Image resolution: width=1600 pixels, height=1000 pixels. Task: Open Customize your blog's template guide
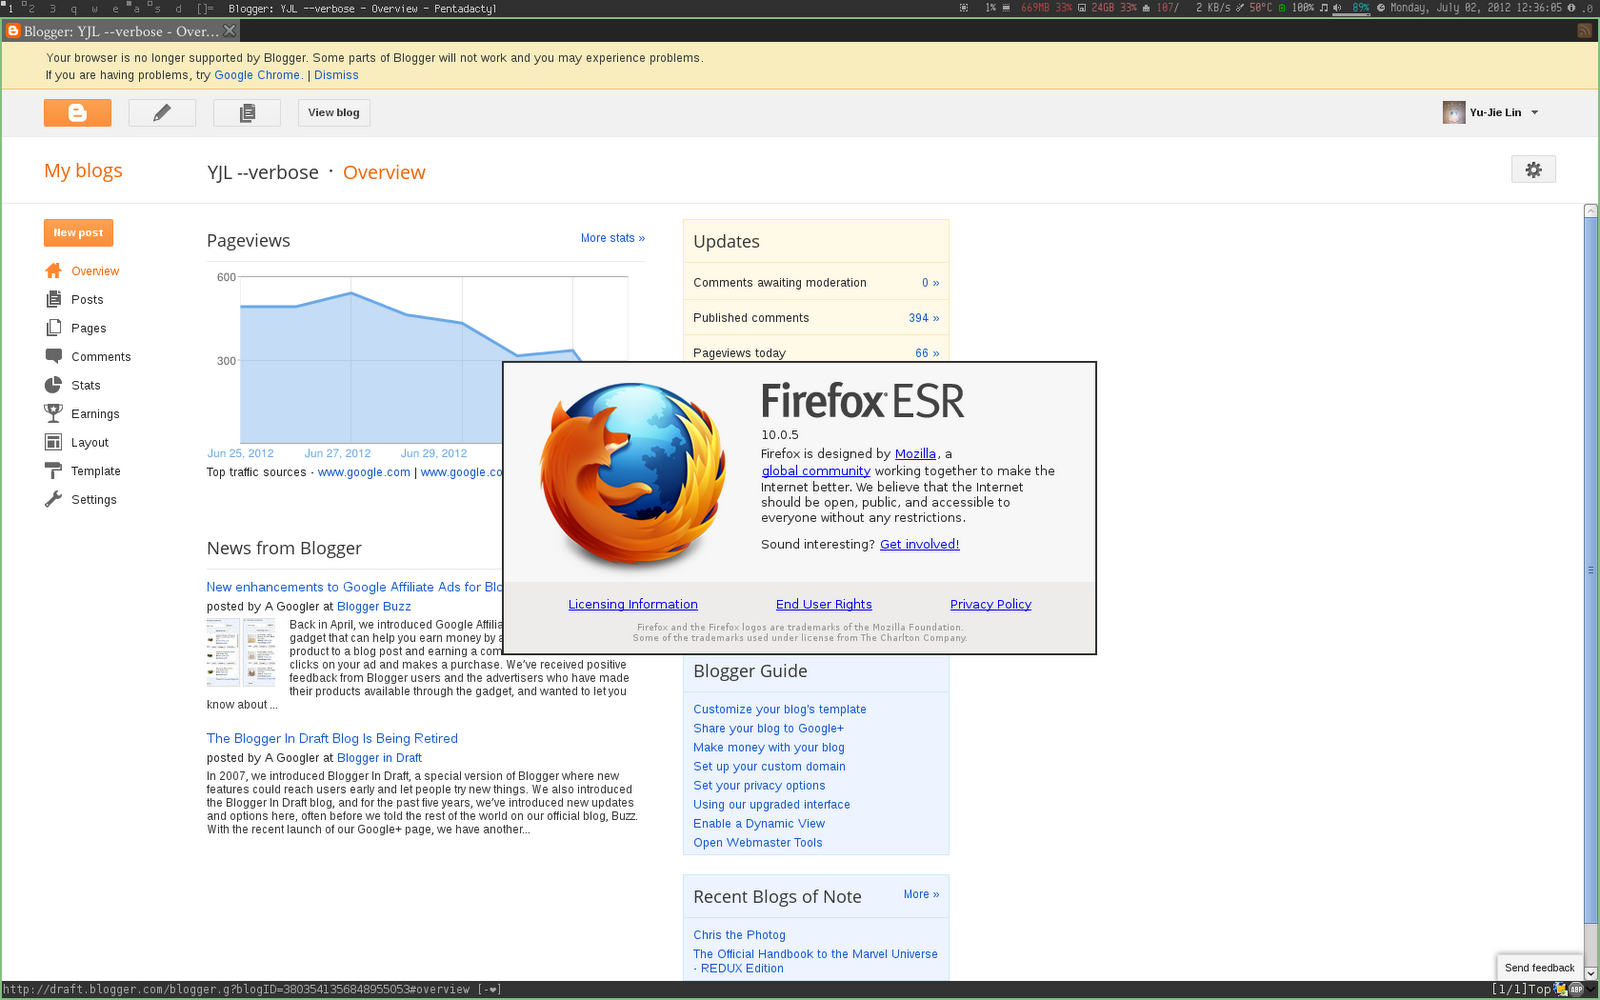(x=780, y=709)
